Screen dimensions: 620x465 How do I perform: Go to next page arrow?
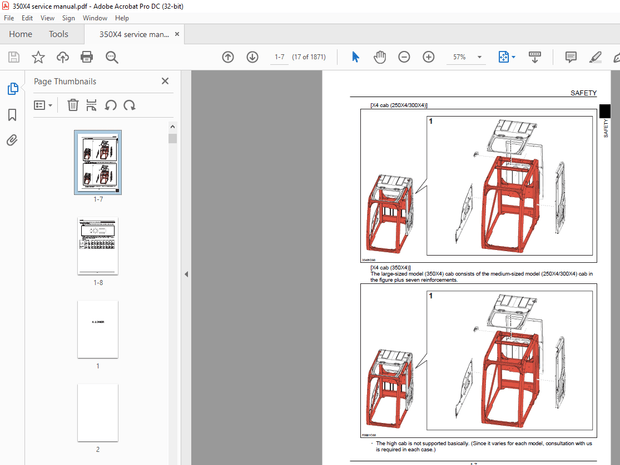[x=252, y=57]
